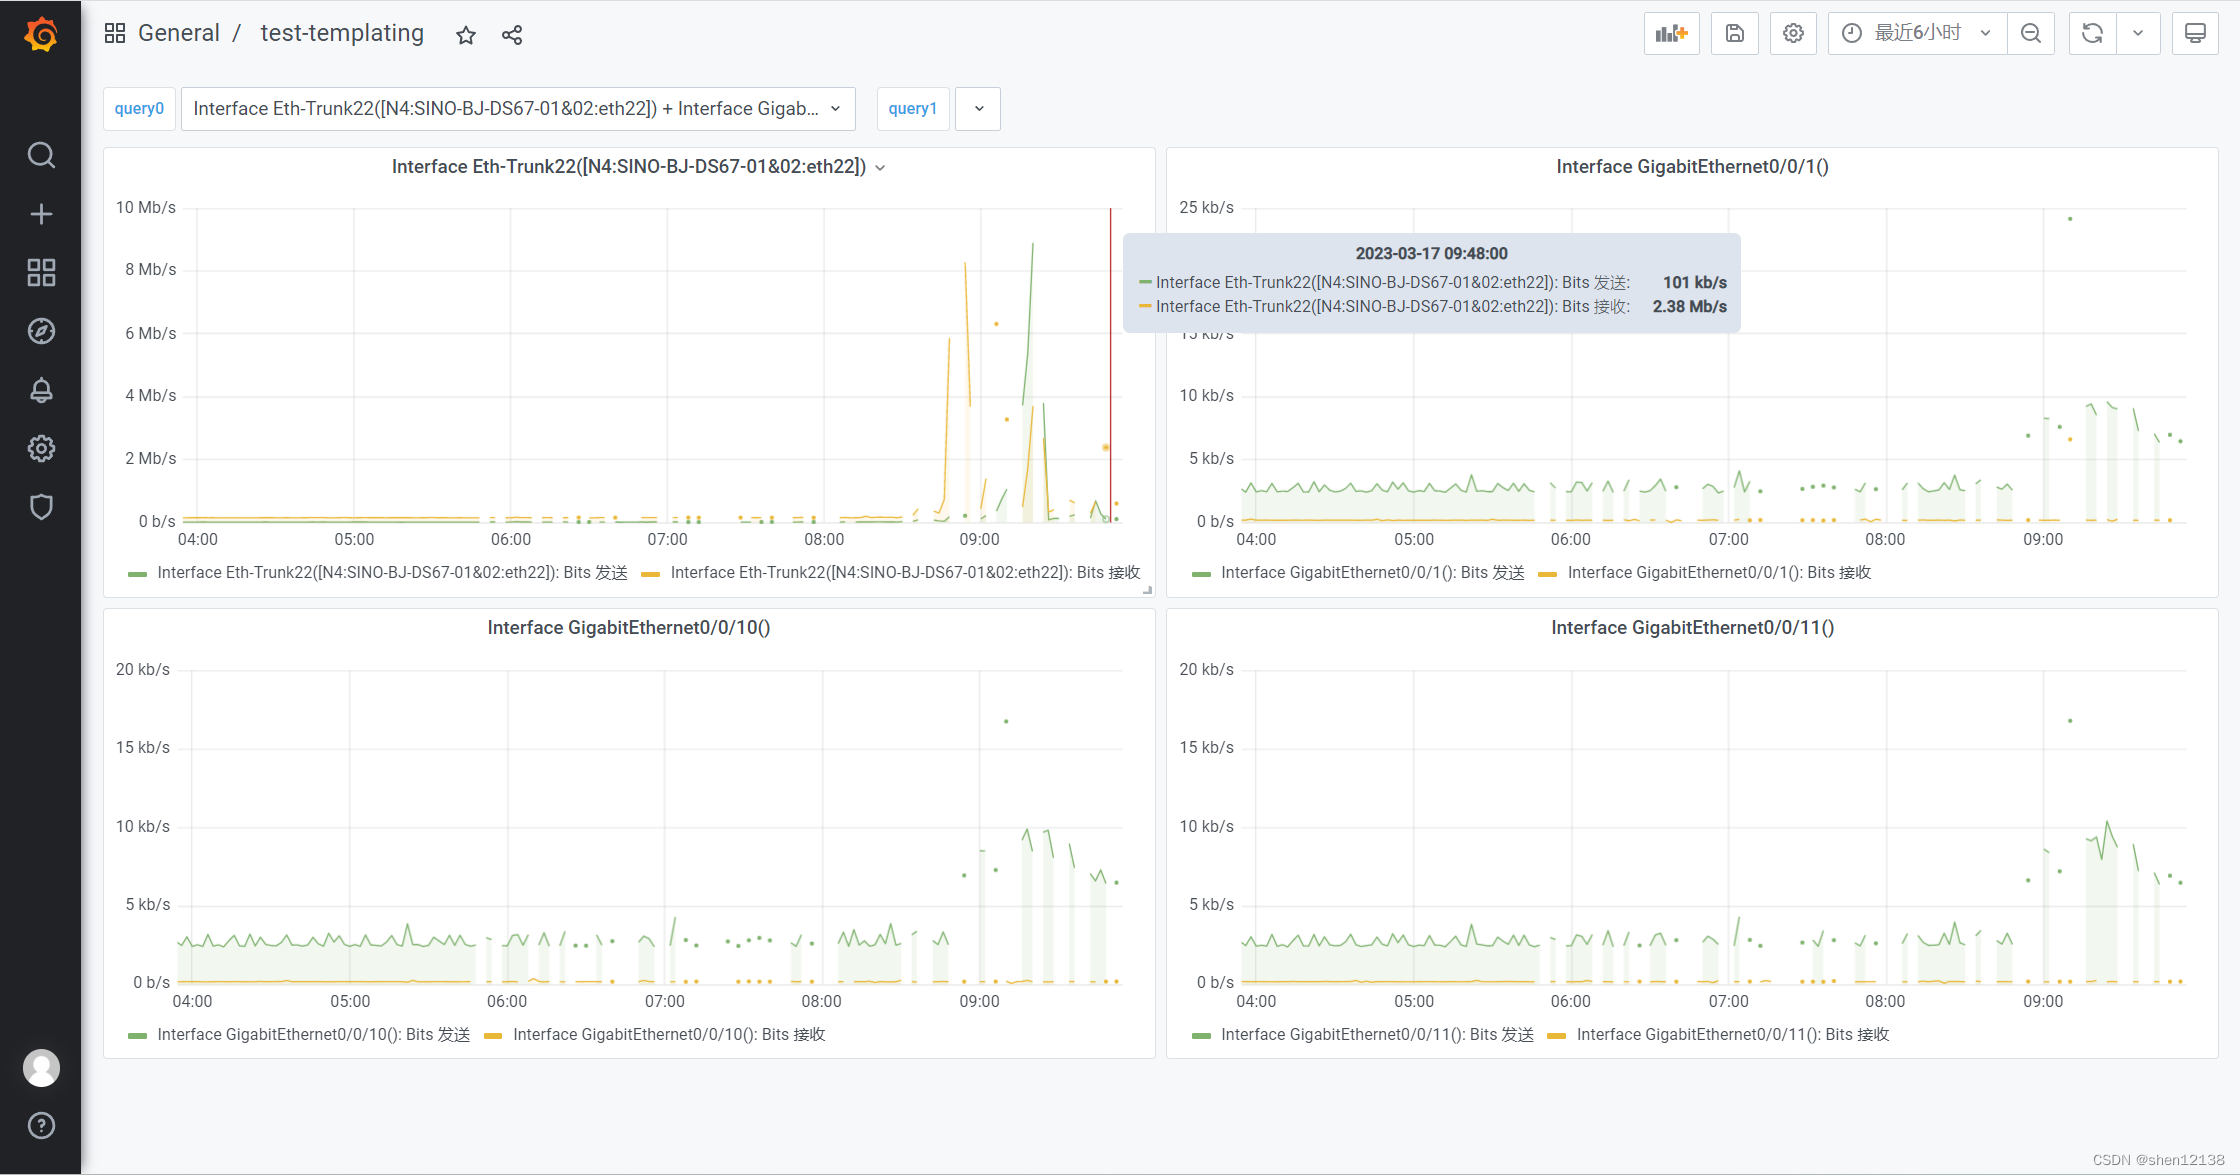2240x1175 pixels.
Task: Click the General breadcrumb link
Action: (x=180, y=32)
